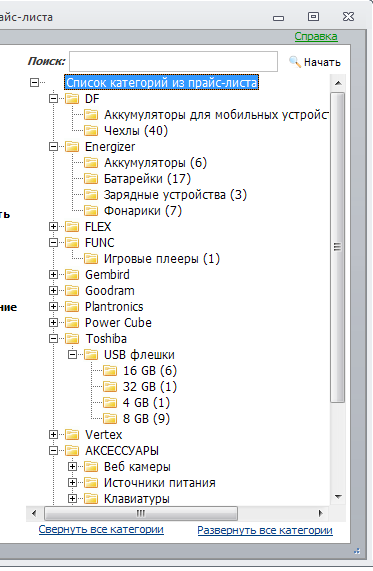Expand the Веб камеры subcategory
The height and width of the screenshot is (571, 373).
(72, 467)
